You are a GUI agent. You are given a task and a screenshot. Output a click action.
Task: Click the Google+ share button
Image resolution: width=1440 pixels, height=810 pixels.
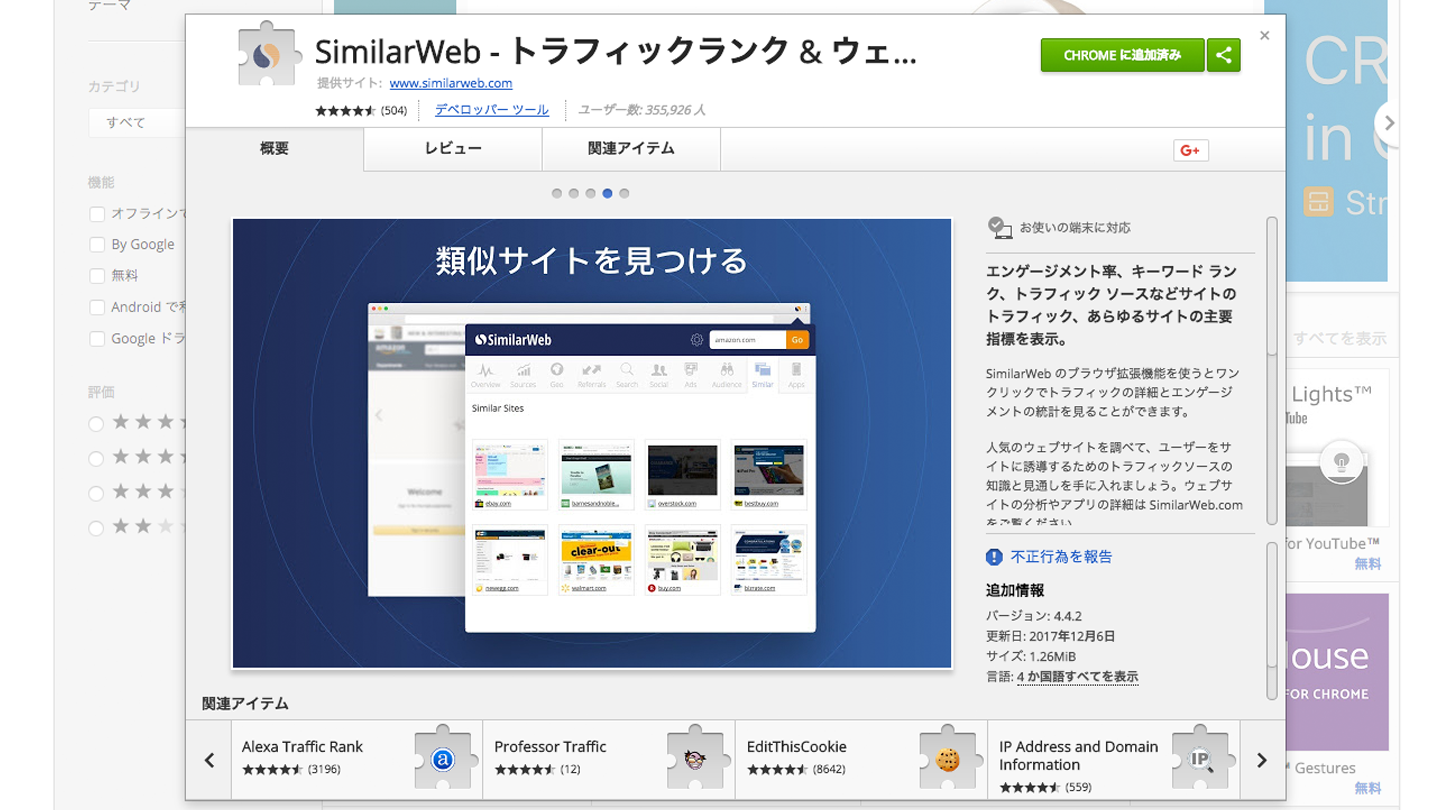coord(1190,150)
